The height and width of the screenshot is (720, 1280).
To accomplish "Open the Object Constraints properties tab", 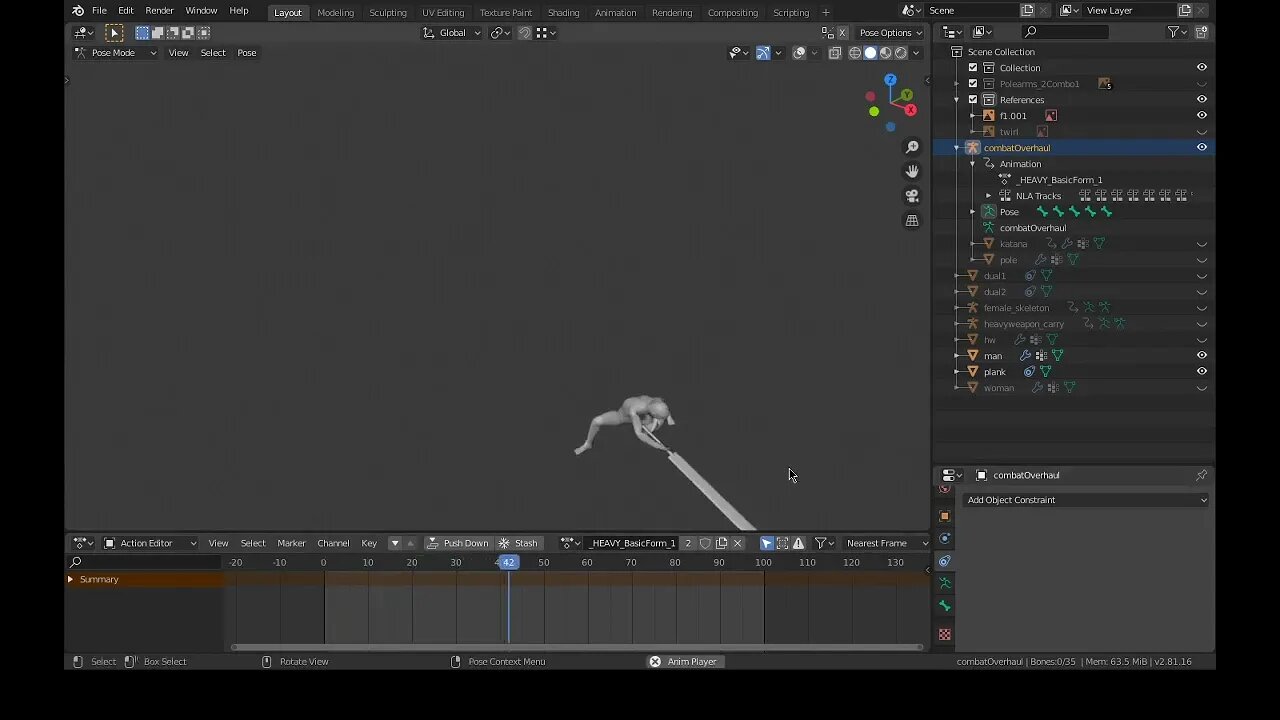I will coord(944,561).
